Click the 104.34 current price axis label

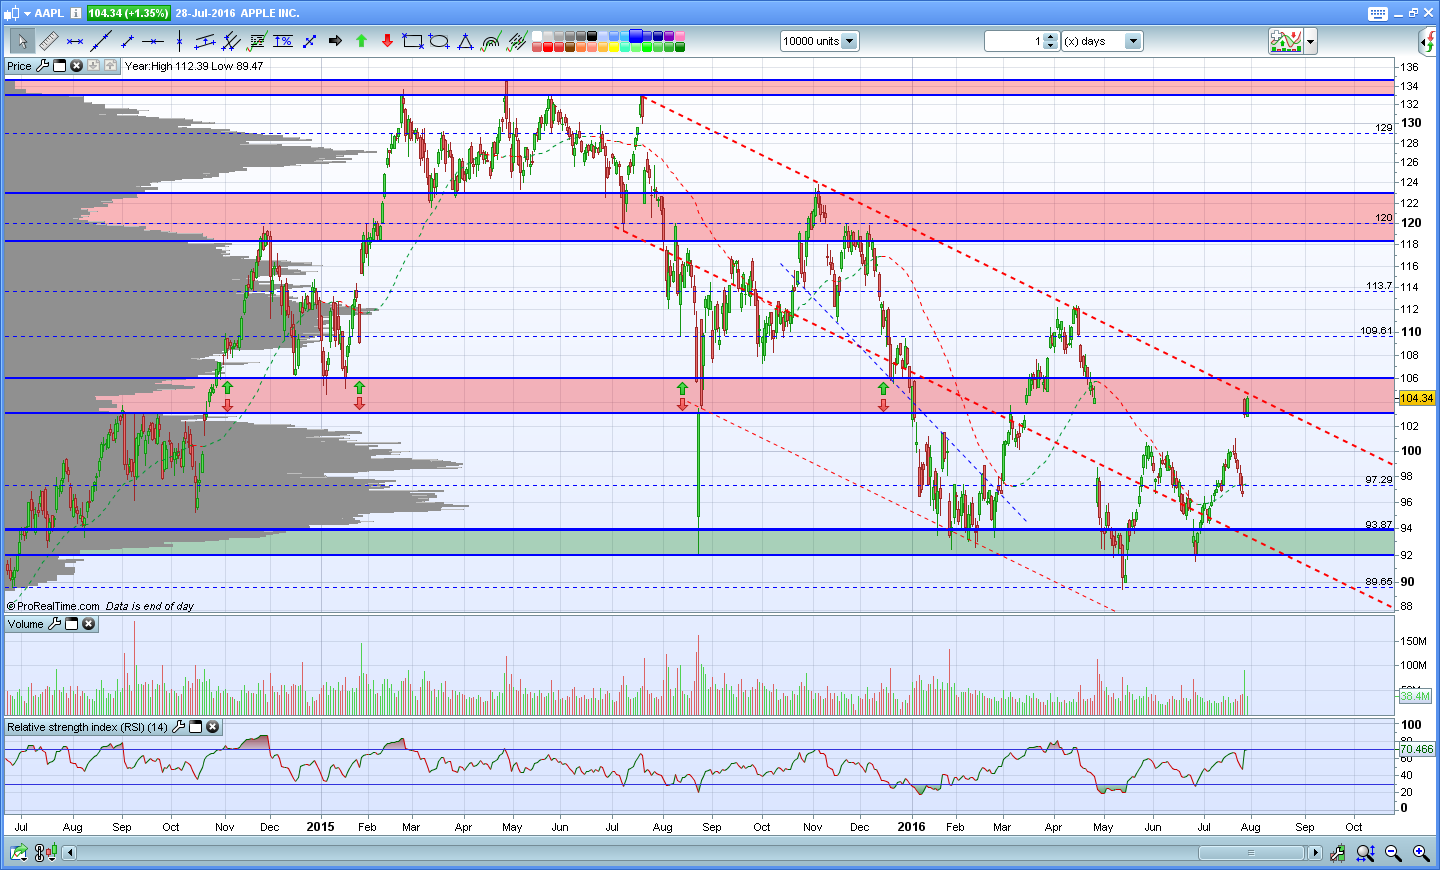[x=1416, y=398]
